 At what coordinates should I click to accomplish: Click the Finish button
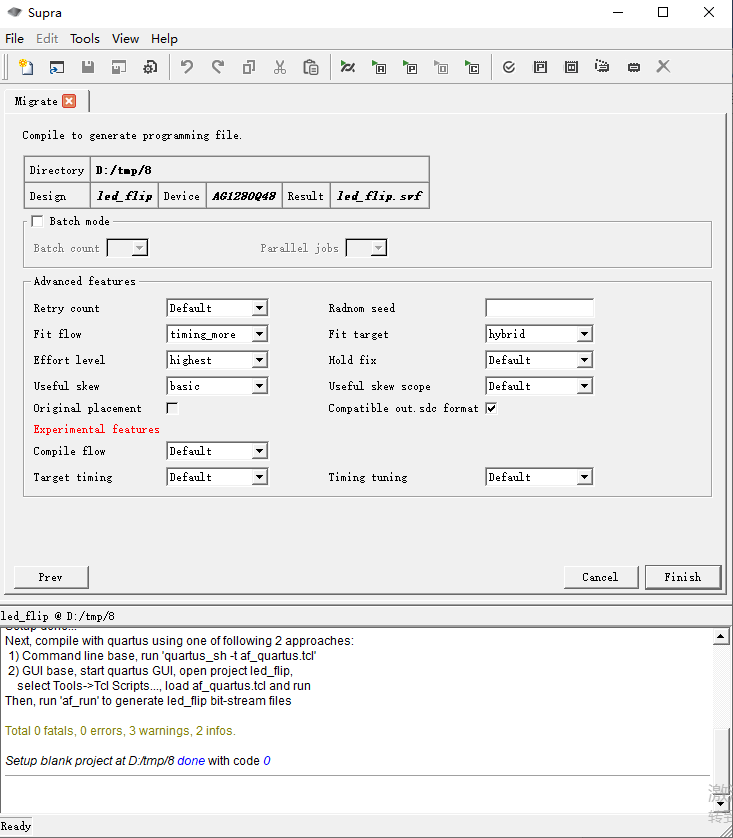pos(683,577)
